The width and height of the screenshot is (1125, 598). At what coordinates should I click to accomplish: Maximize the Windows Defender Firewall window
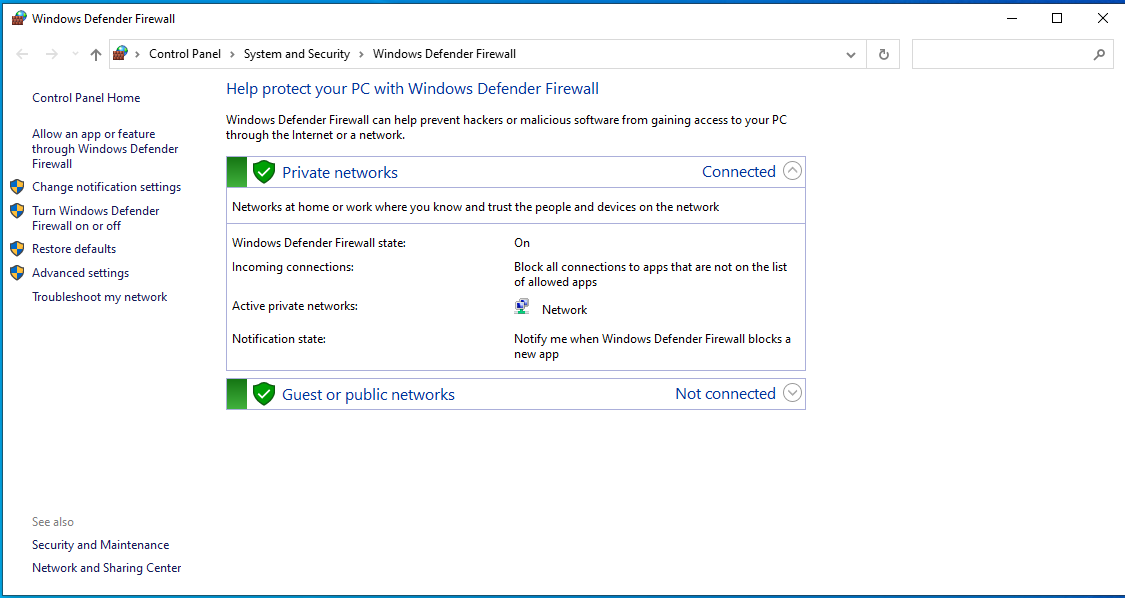click(1057, 19)
